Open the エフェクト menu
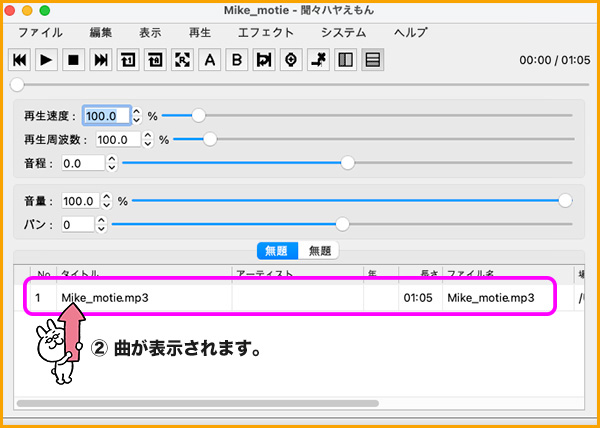 [266, 33]
